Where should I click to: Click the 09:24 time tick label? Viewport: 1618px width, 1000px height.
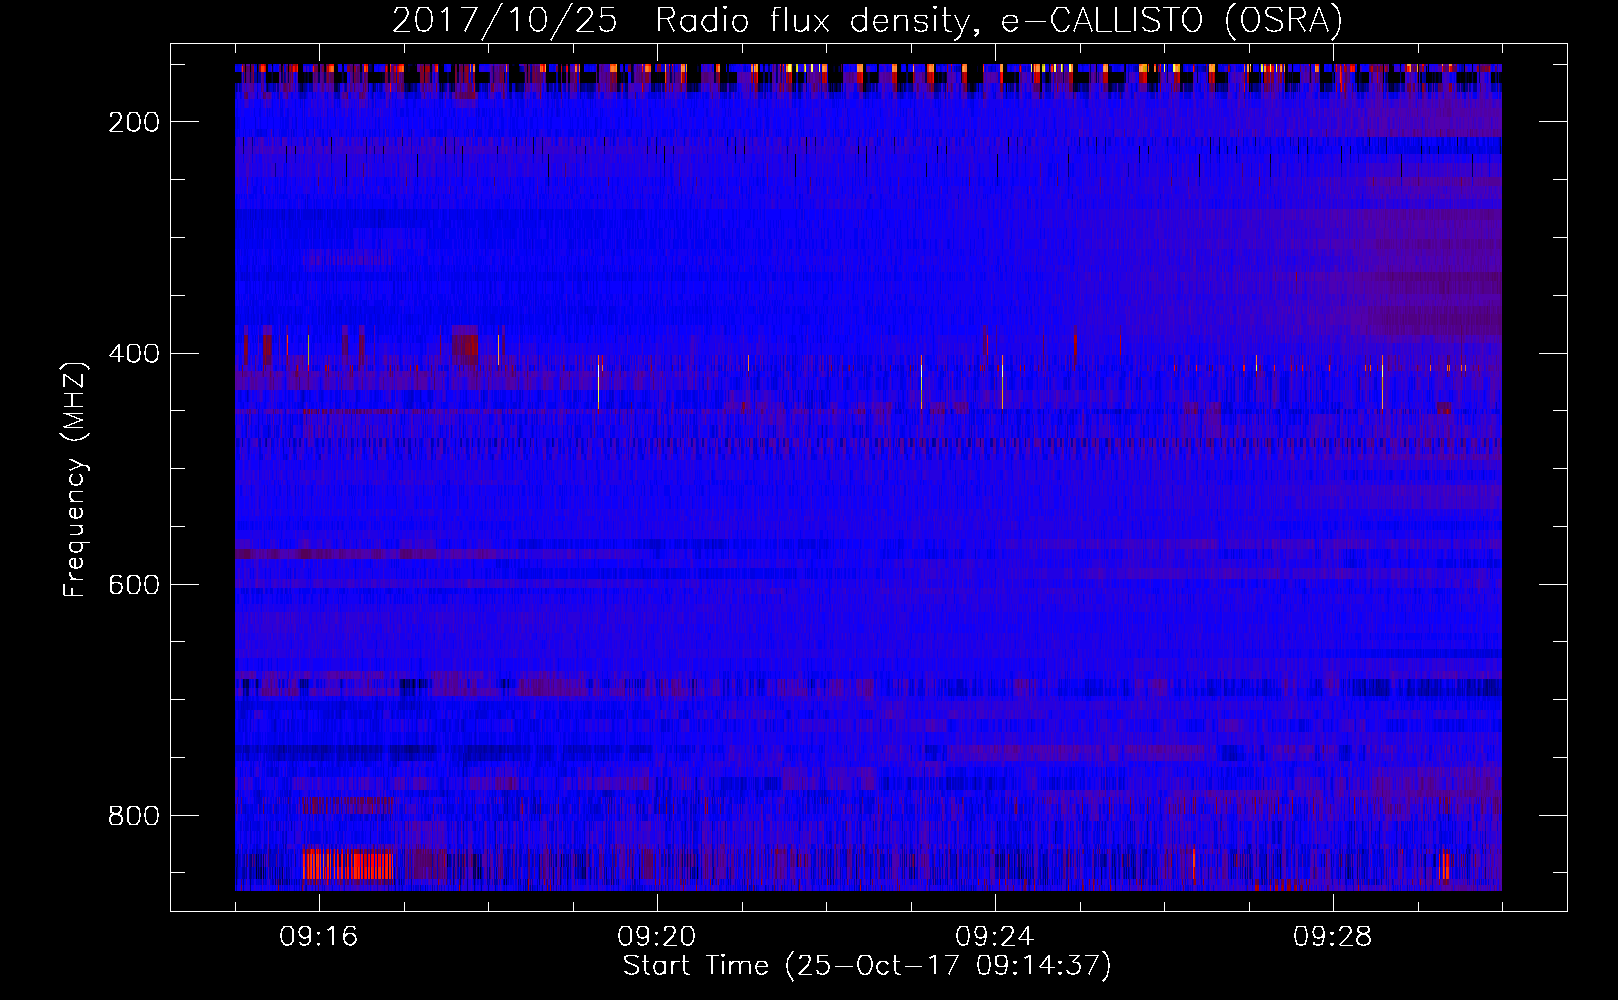(x=995, y=937)
